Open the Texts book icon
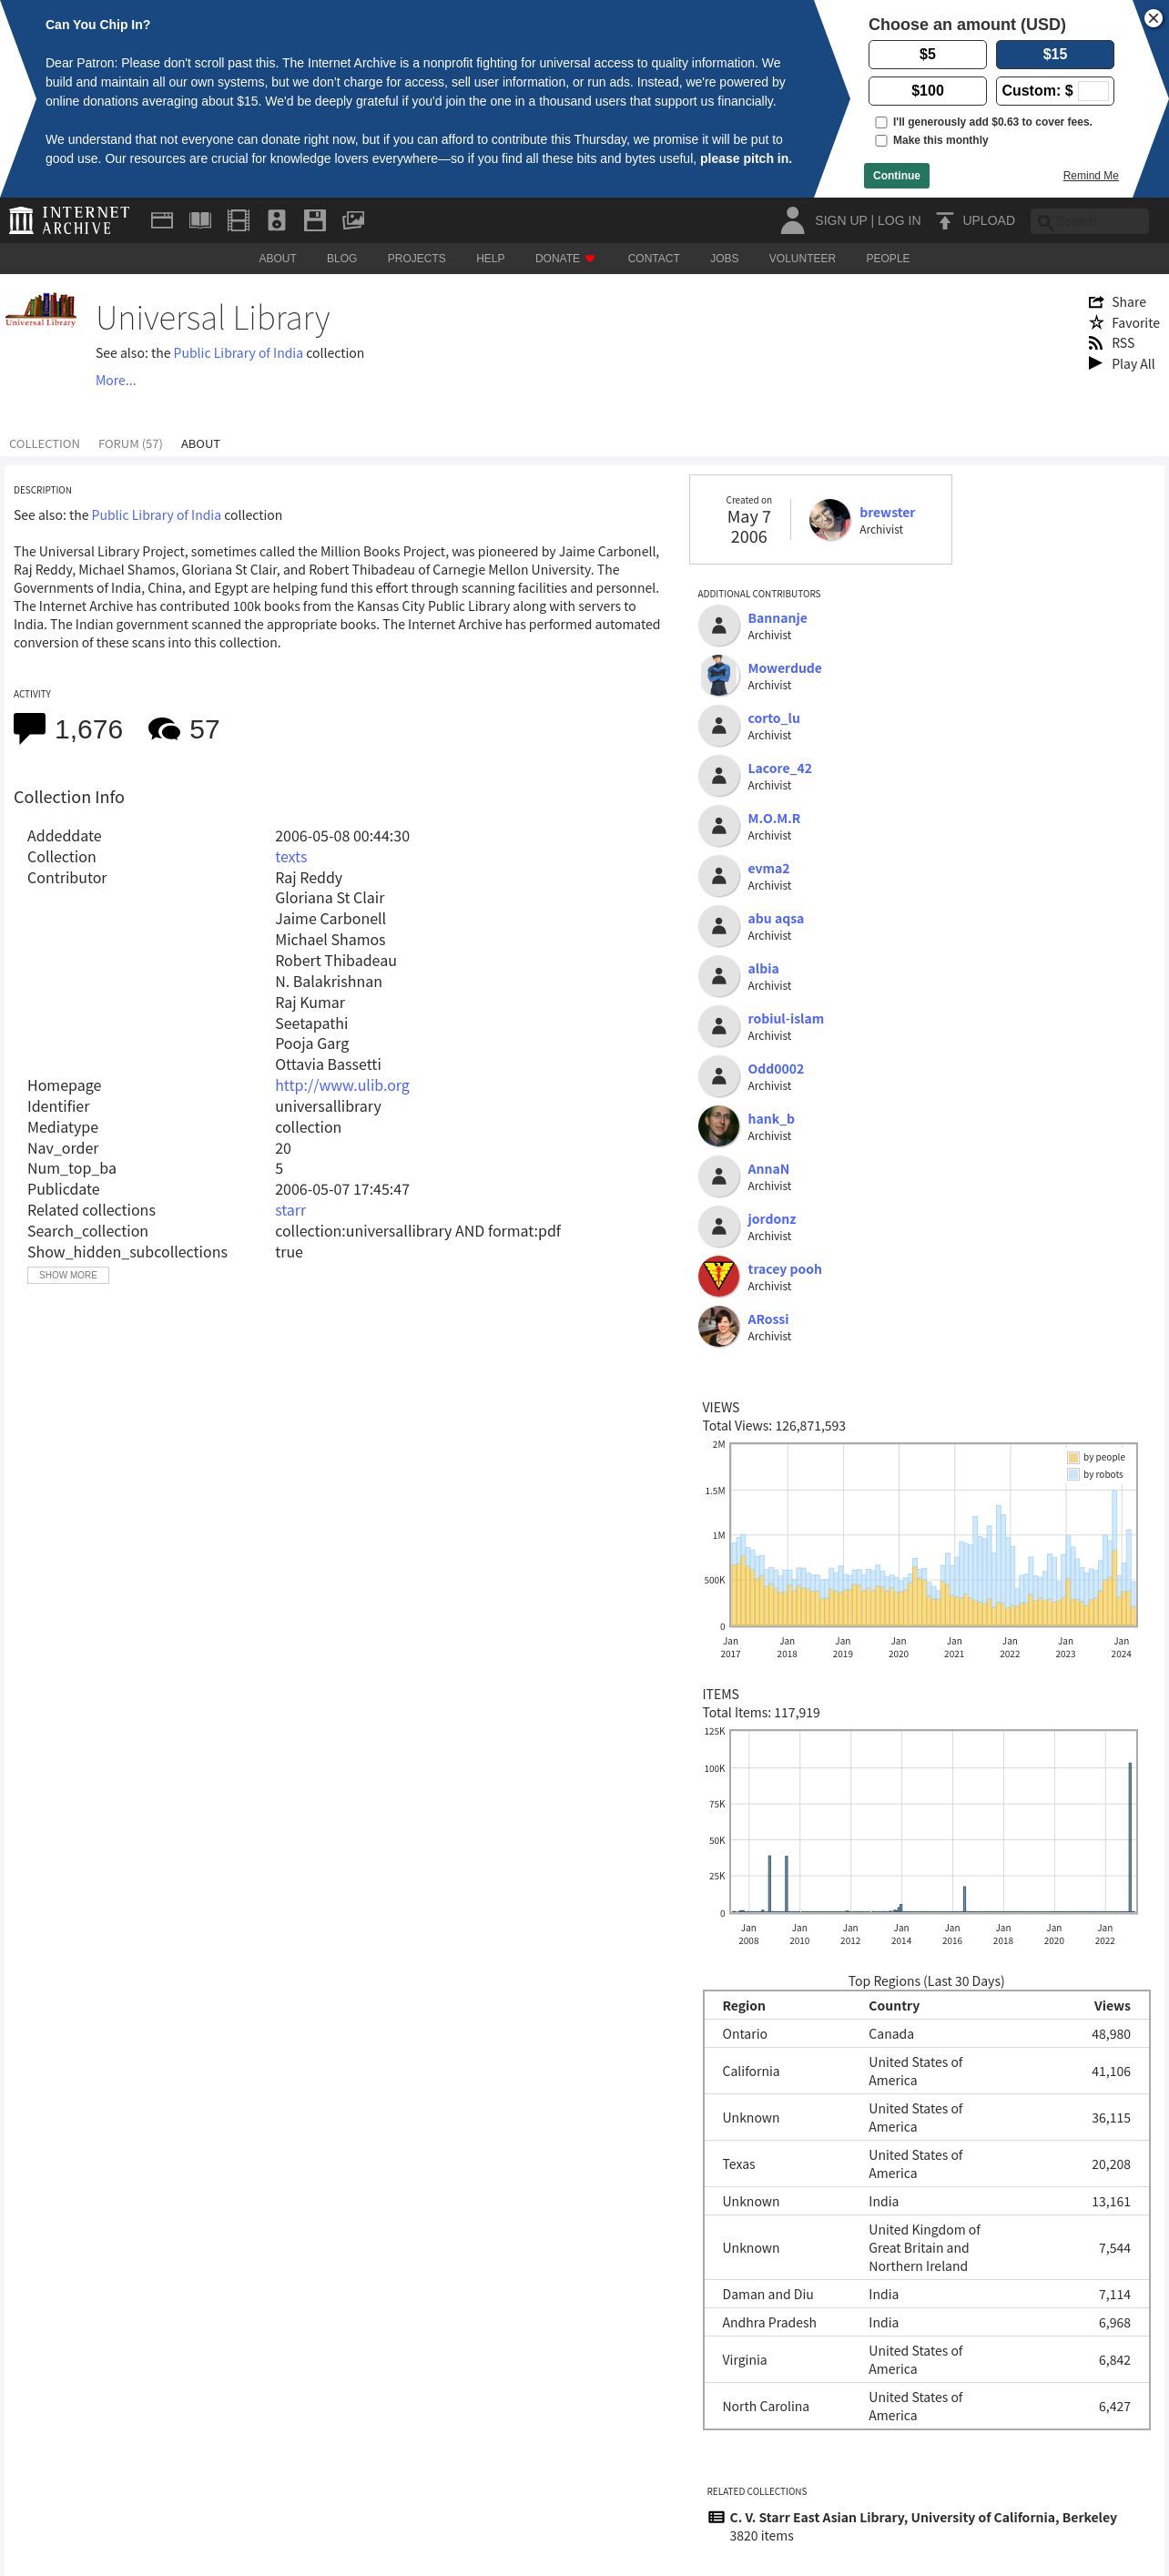 tap(200, 220)
